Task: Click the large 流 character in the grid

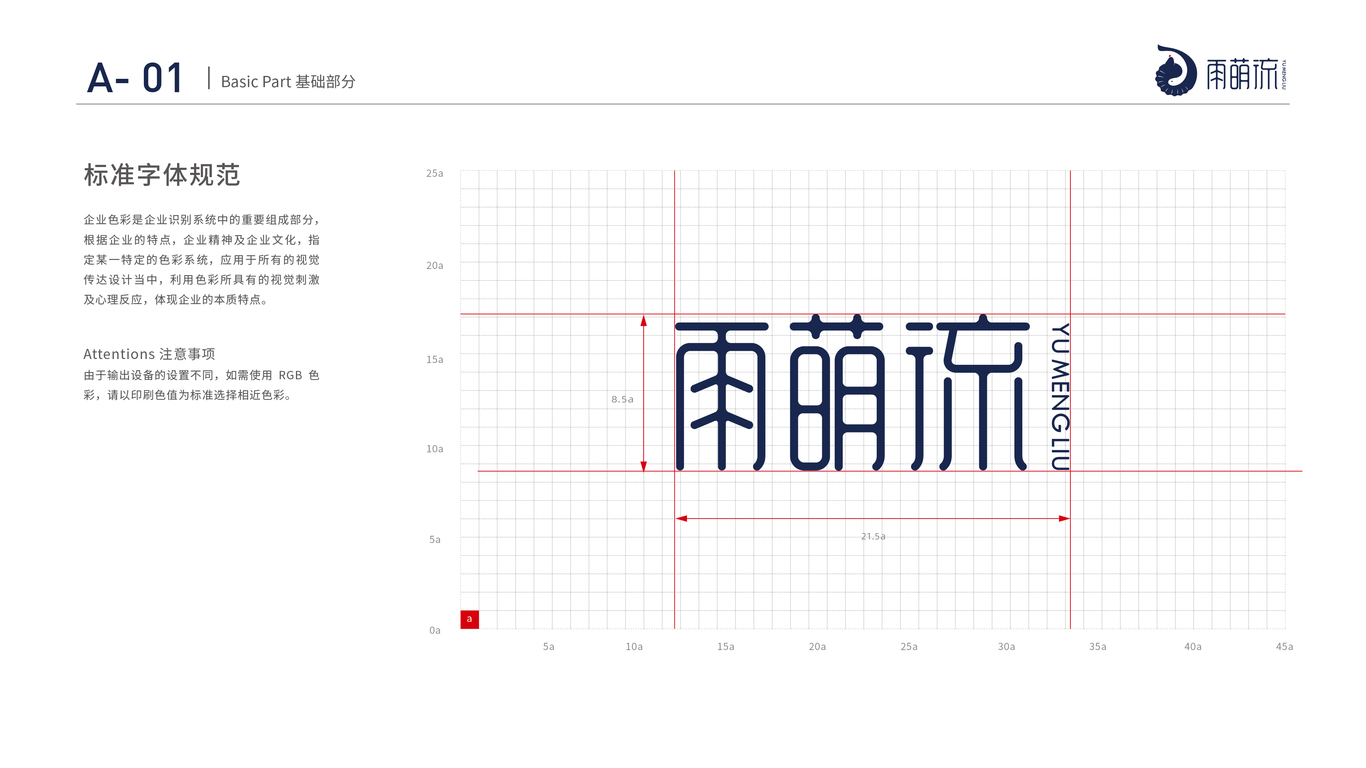Action: (967, 393)
